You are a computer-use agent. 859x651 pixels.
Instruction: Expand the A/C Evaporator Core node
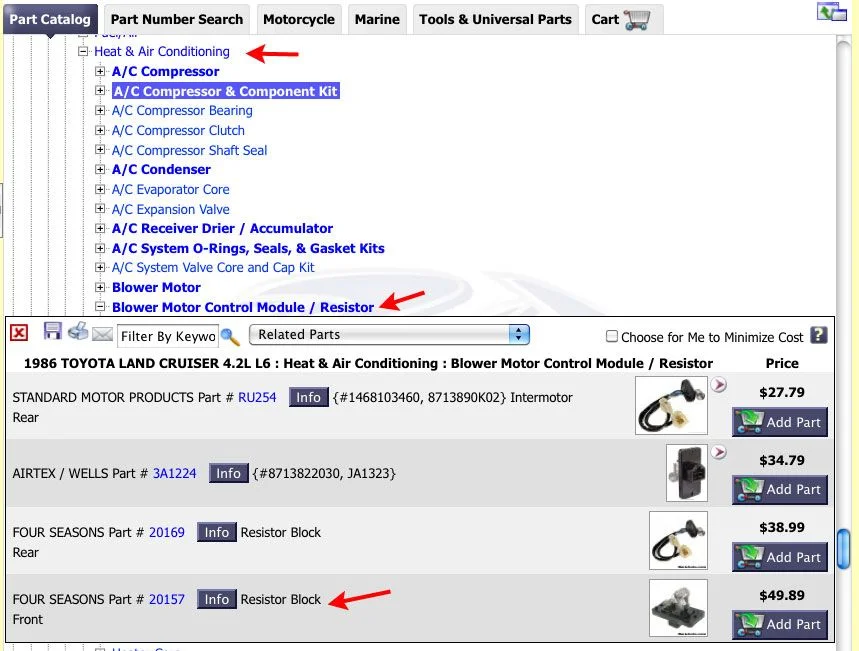(100, 189)
